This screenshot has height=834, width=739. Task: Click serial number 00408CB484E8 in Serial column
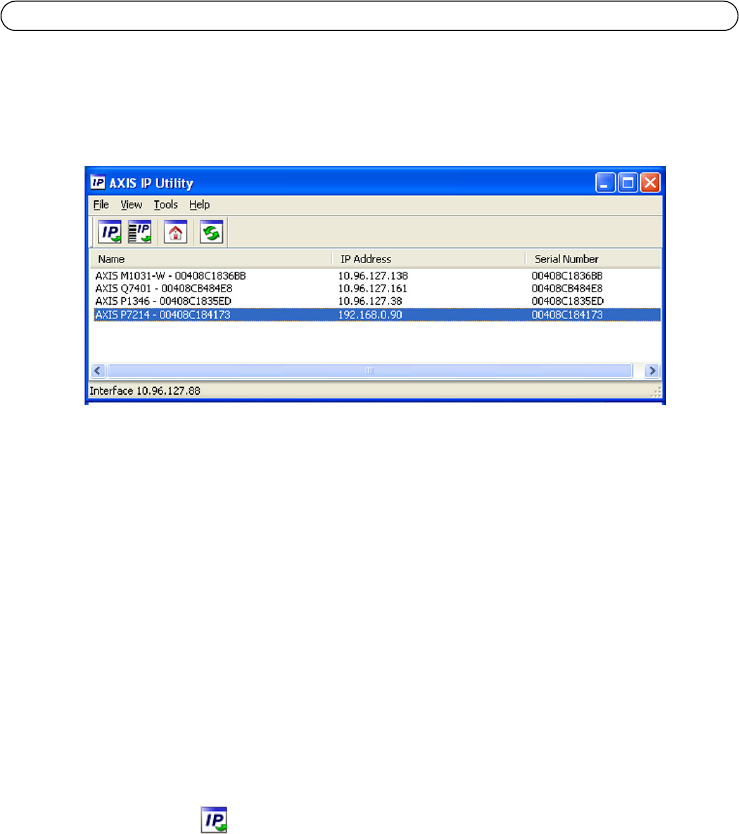[567, 289]
